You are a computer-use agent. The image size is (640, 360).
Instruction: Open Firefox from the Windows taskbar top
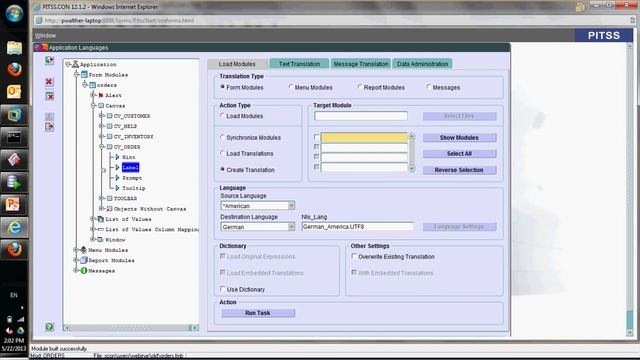point(14,70)
